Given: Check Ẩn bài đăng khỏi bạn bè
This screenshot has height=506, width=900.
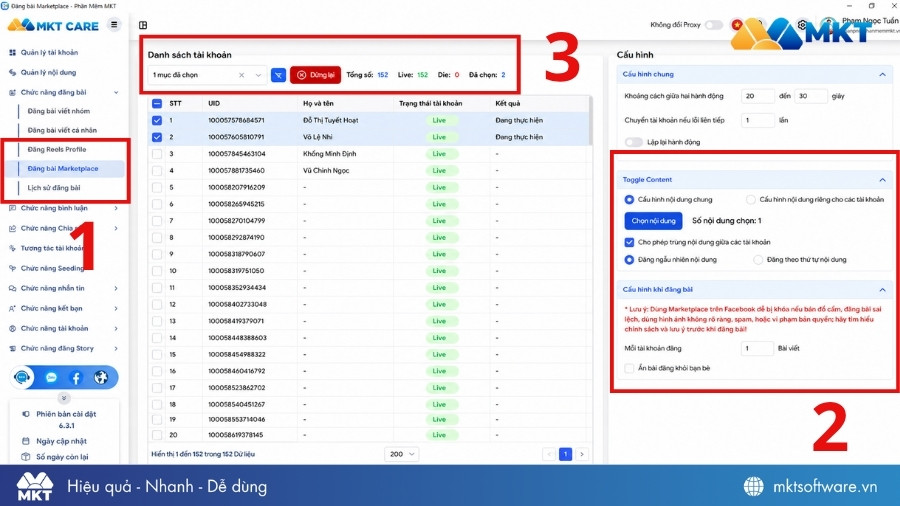Looking at the screenshot, I should 629,368.
